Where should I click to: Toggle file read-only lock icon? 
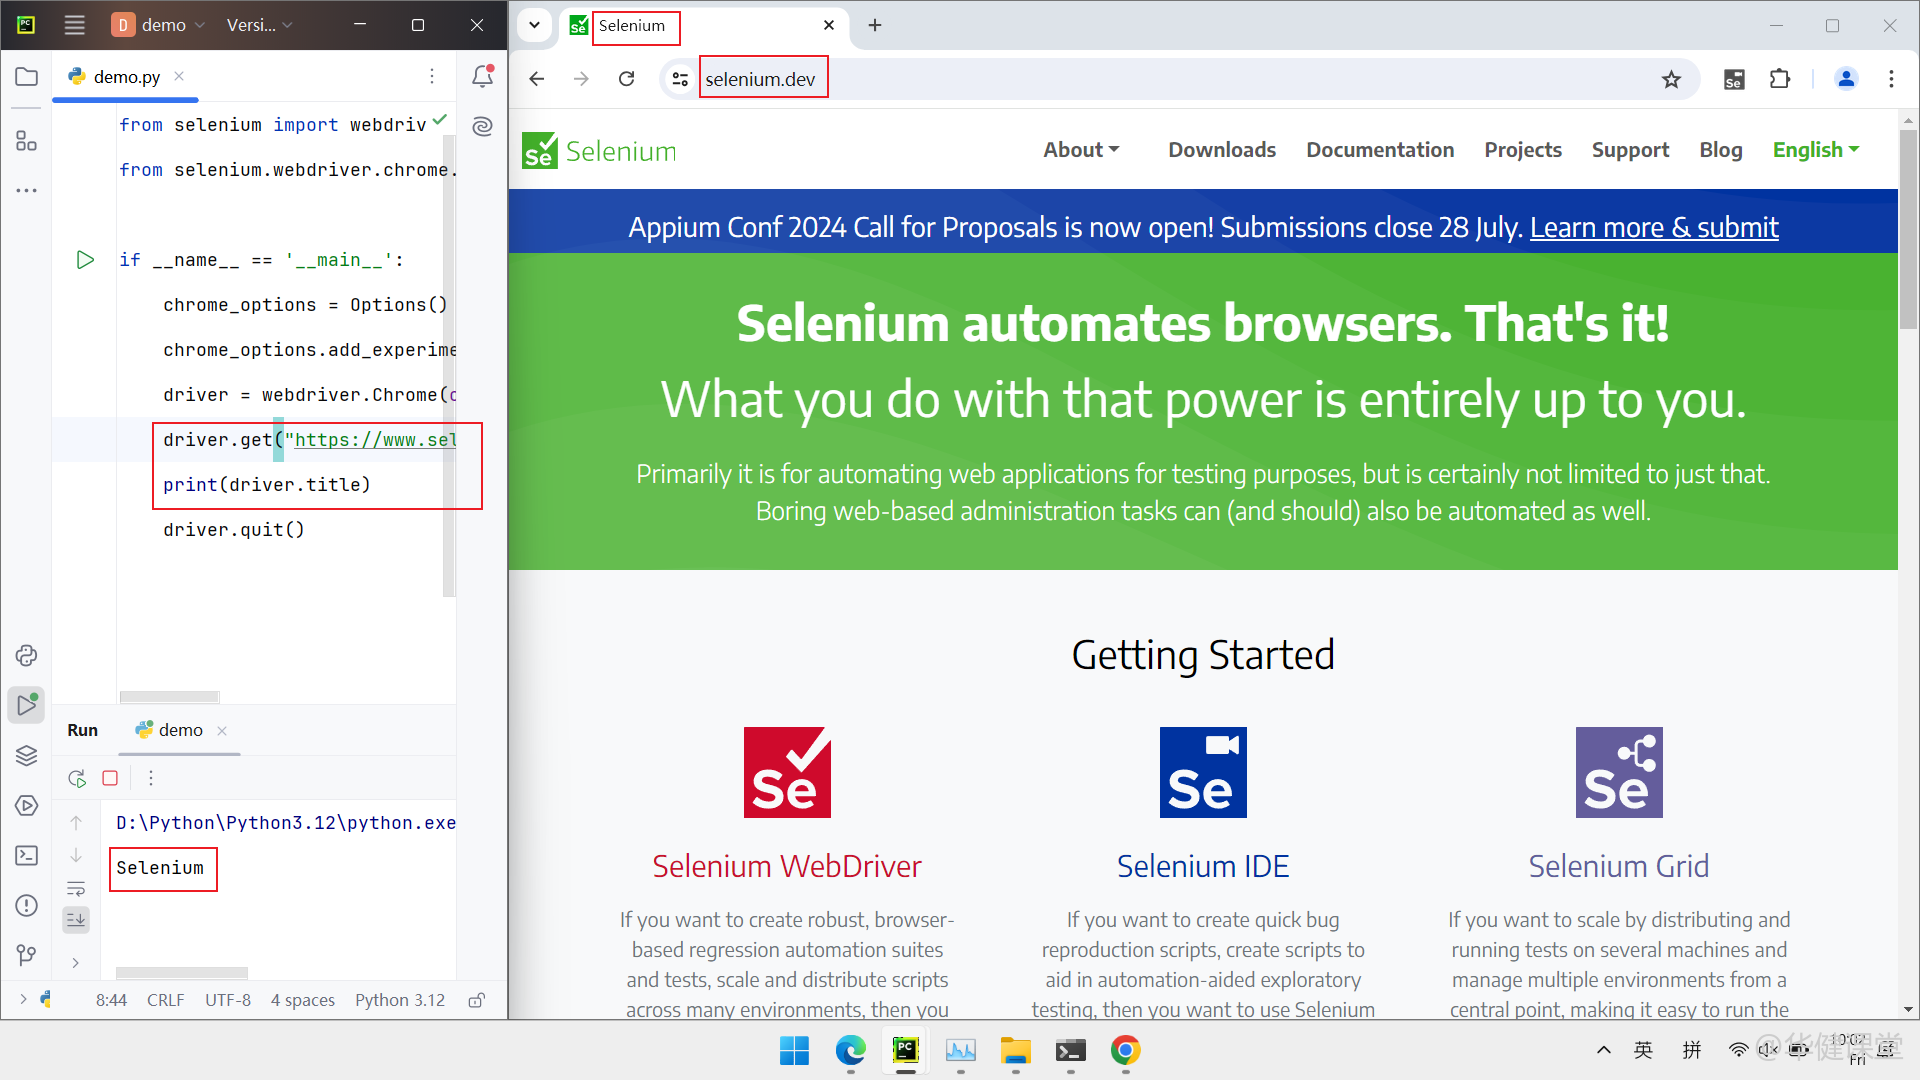pyautogui.click(x=477, y=1000)
